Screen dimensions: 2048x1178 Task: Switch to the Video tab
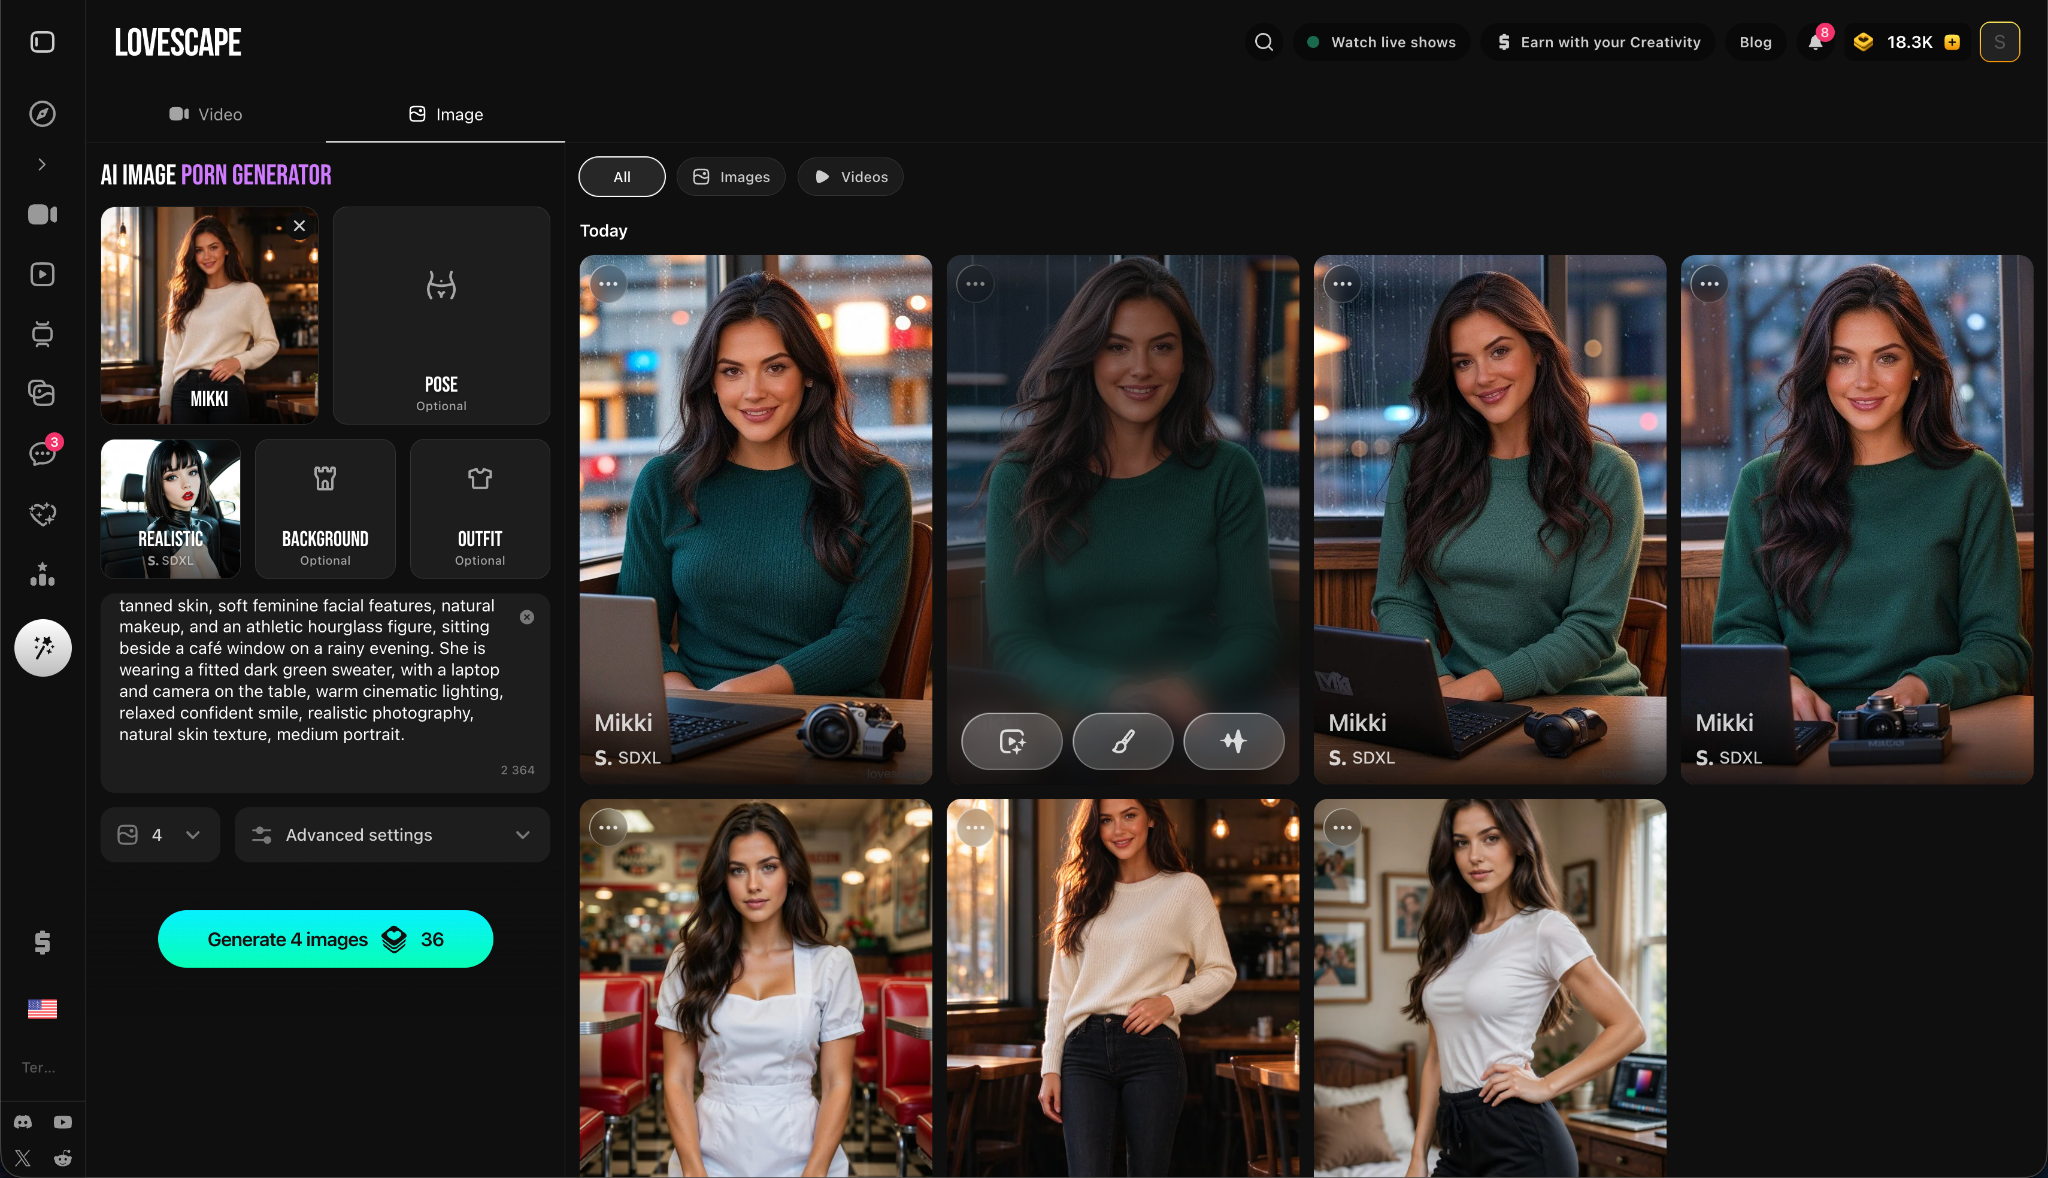[206, 114]
